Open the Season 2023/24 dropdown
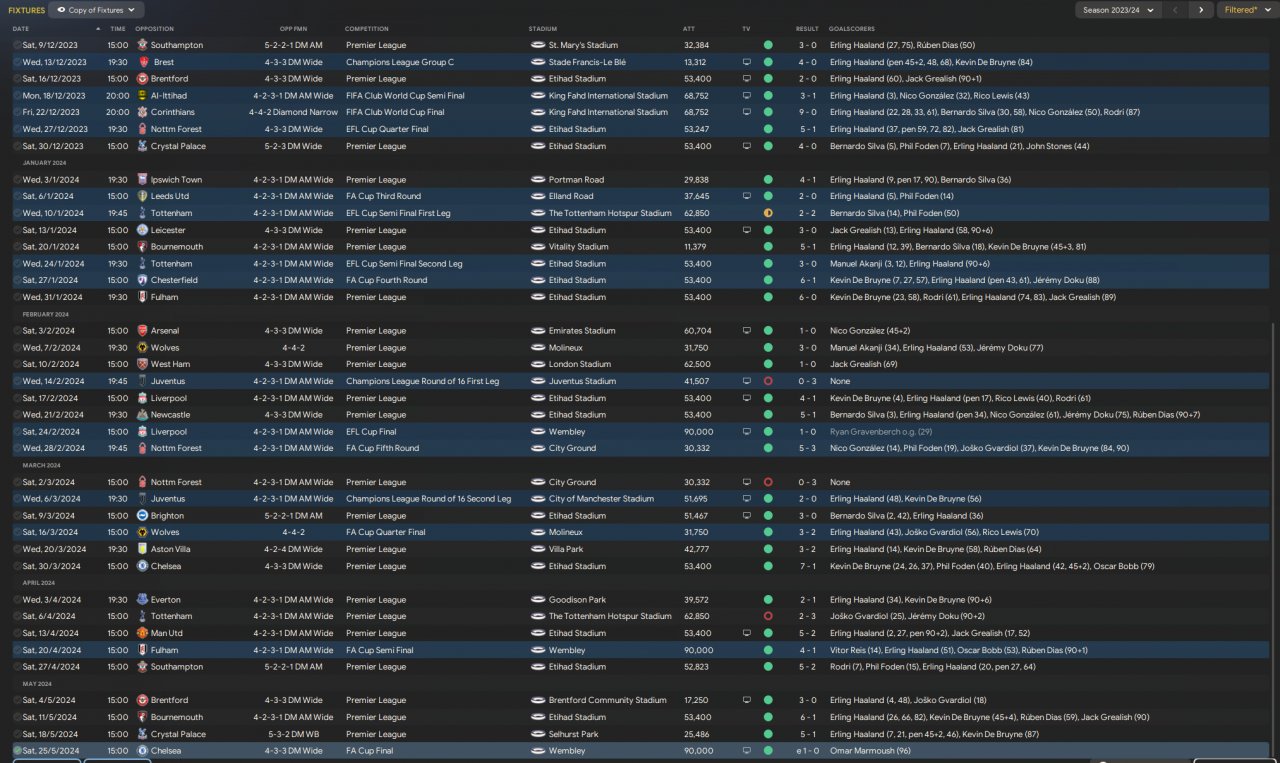1280x763 pixels. (1117, 10)
